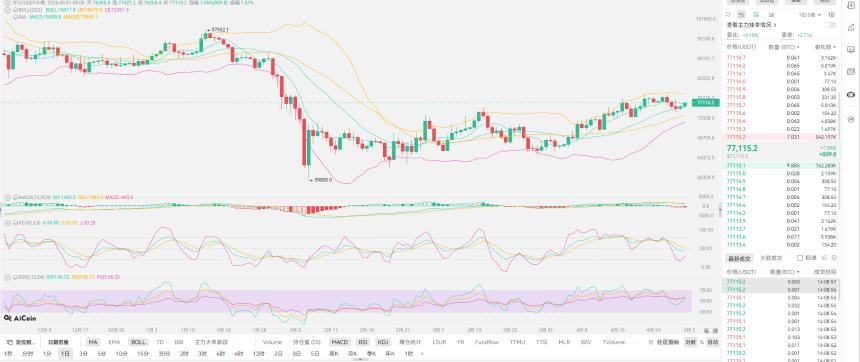Select the first order book view icon
Viewport: 860px width, 362px height.
(x=728, y=15)
